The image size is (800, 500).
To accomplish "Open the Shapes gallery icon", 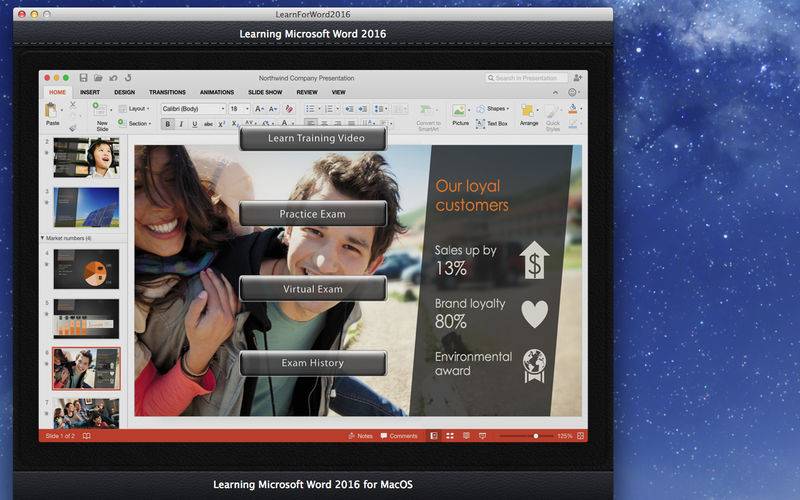I will point(481,109).
